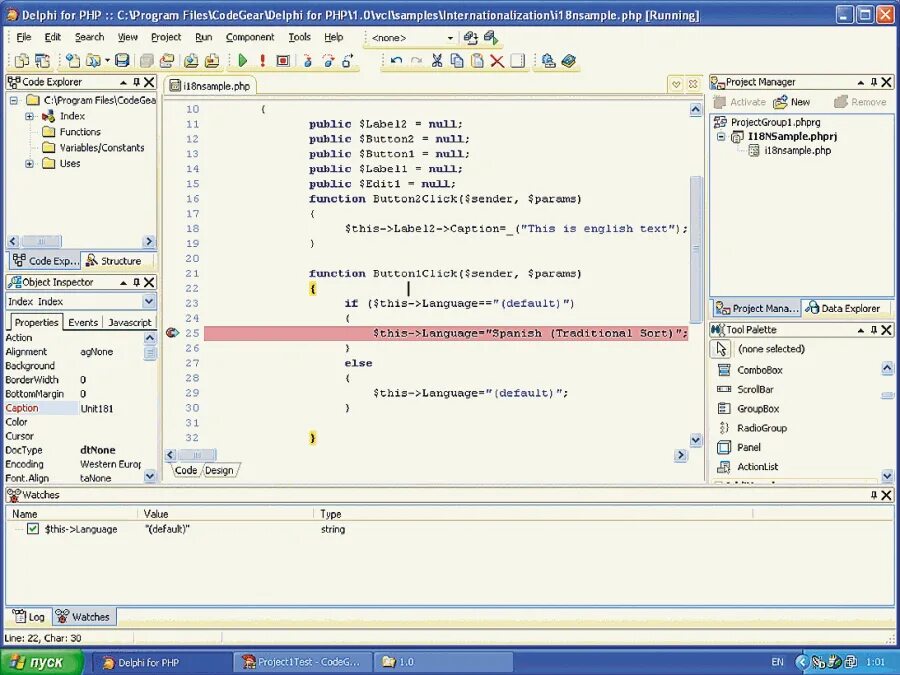Click the Run to Cursor debug icon

click(x=348, y=60)
